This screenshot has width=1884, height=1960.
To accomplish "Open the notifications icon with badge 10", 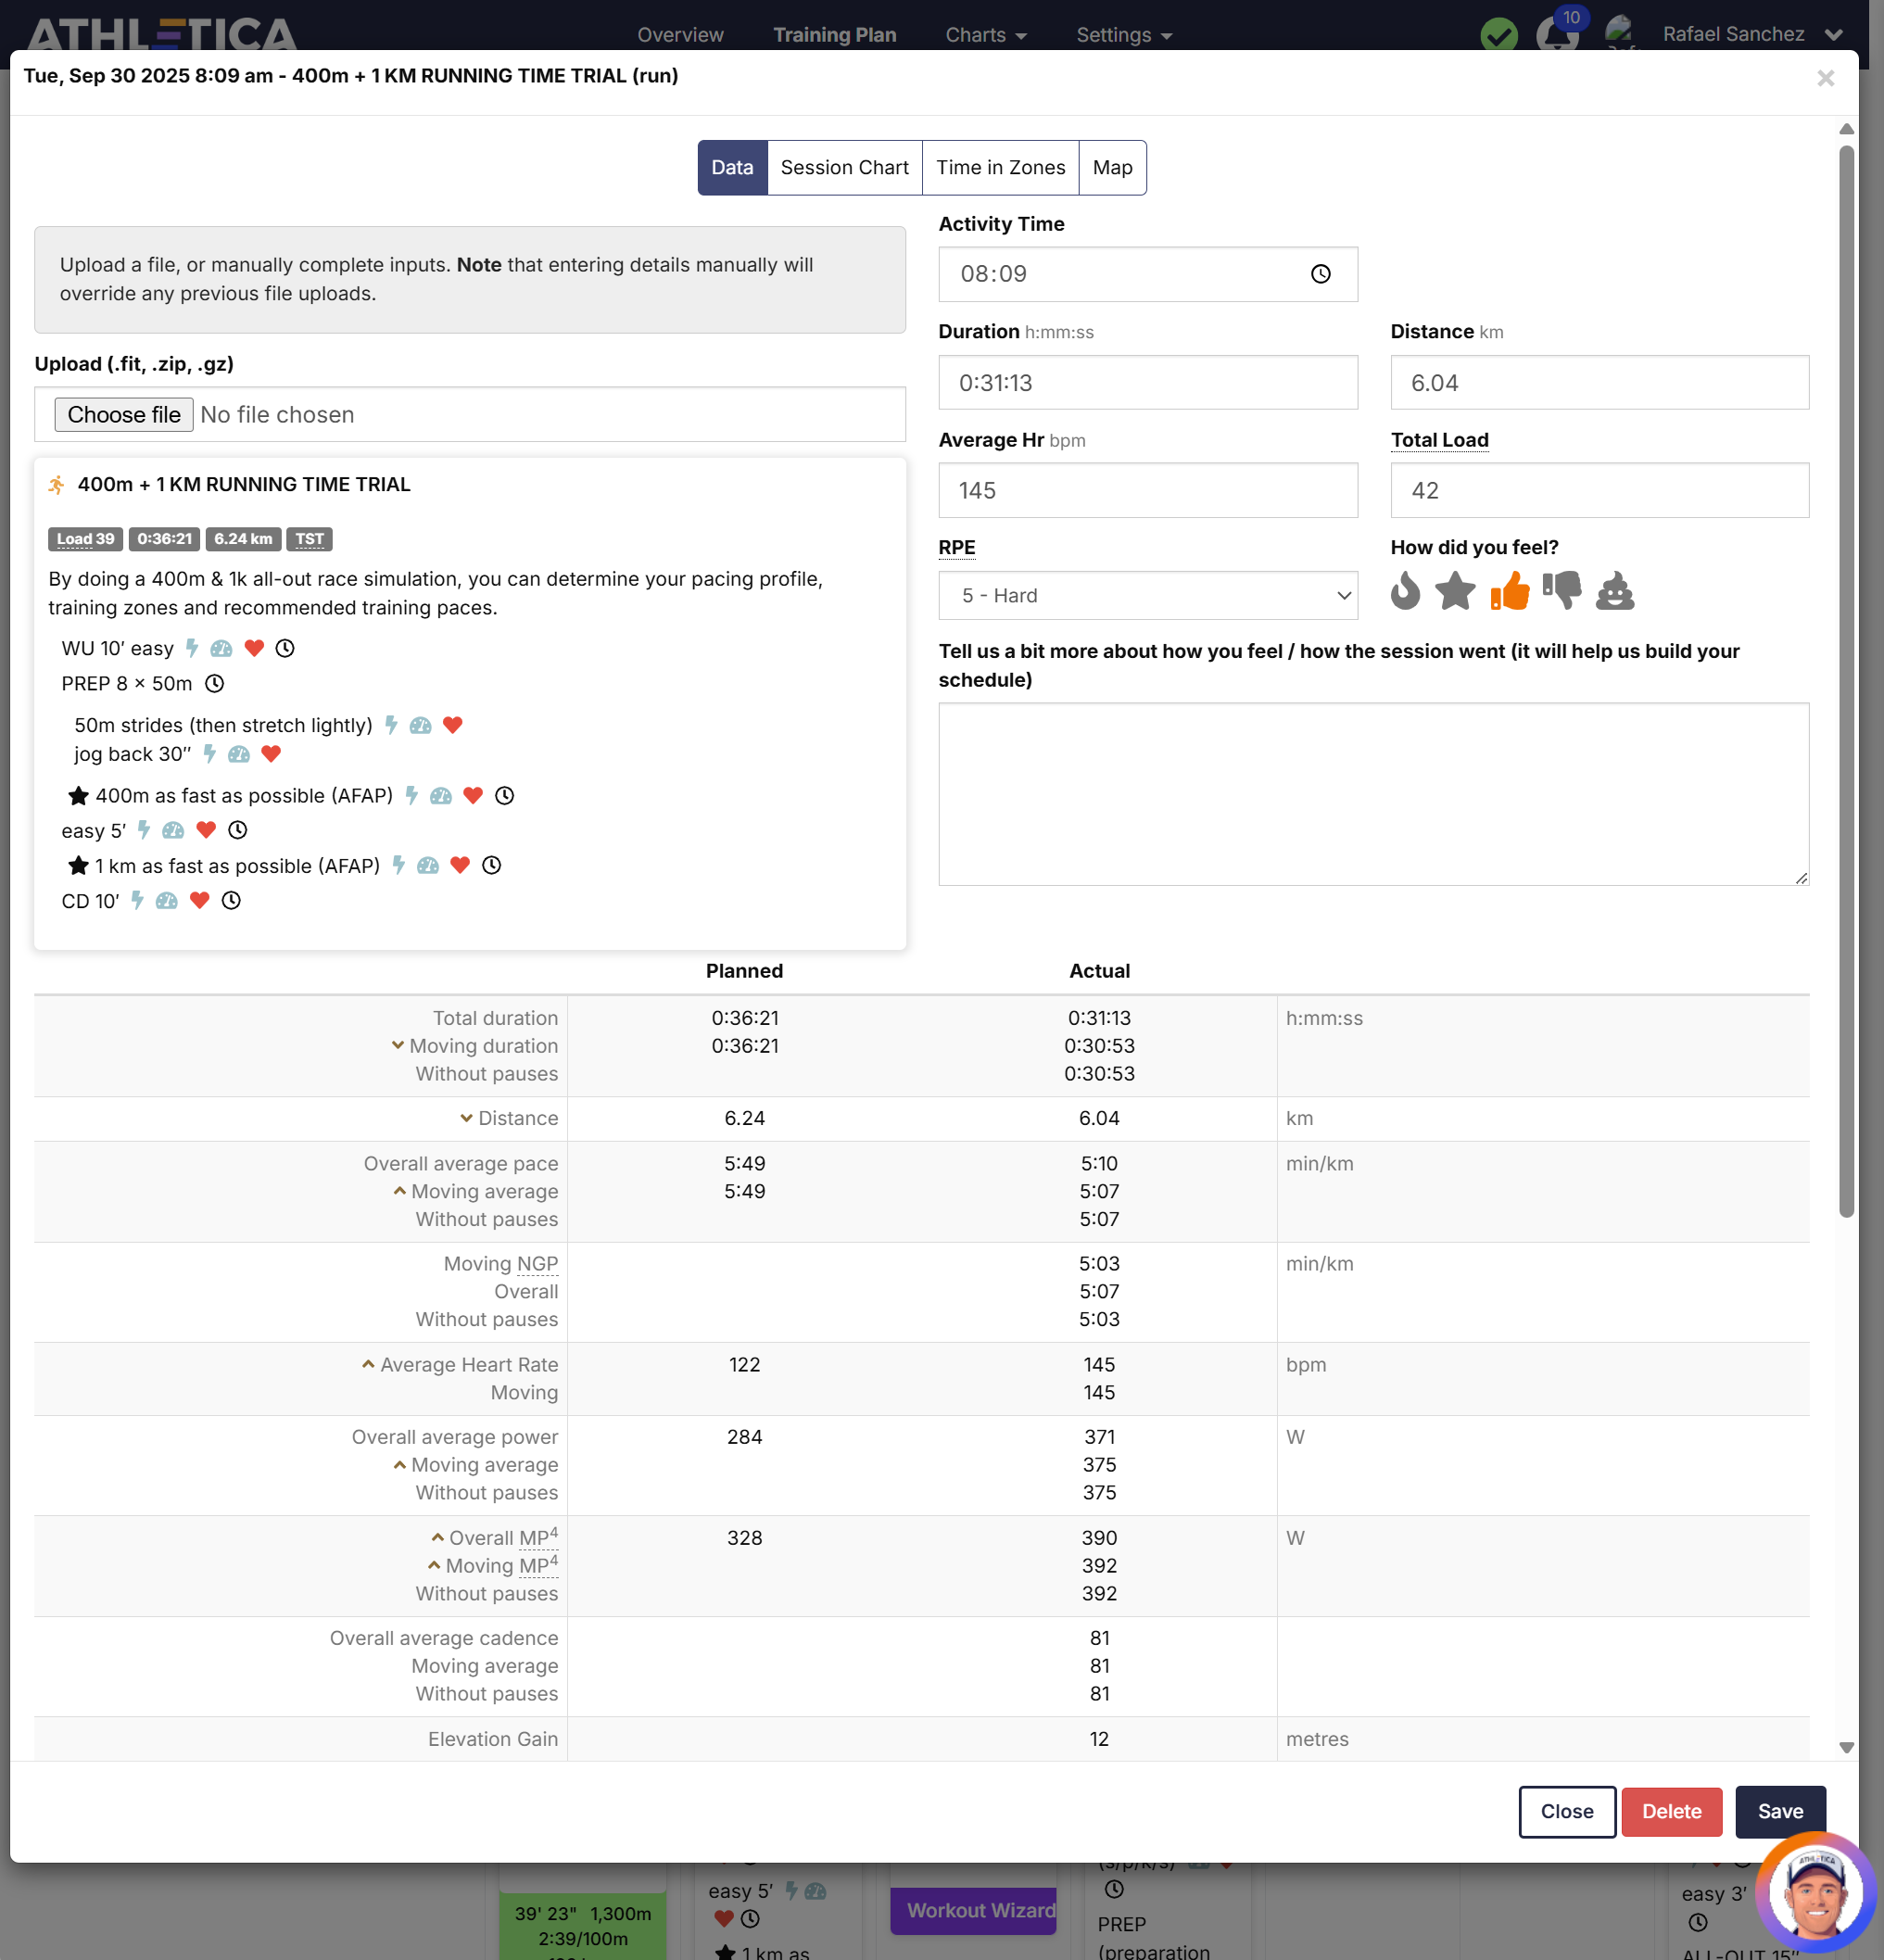I will (x=1557, y=34).
